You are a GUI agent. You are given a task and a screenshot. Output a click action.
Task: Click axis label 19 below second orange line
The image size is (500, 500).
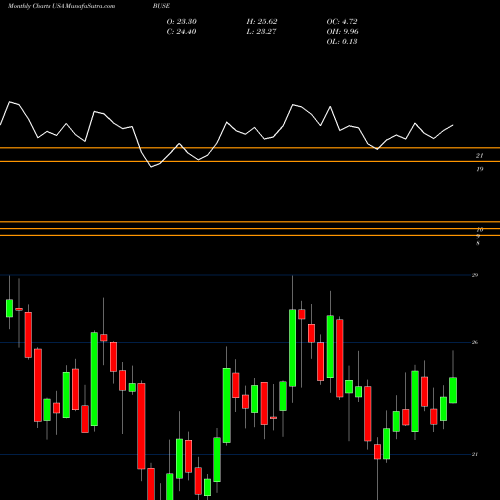tap(479, 169)
